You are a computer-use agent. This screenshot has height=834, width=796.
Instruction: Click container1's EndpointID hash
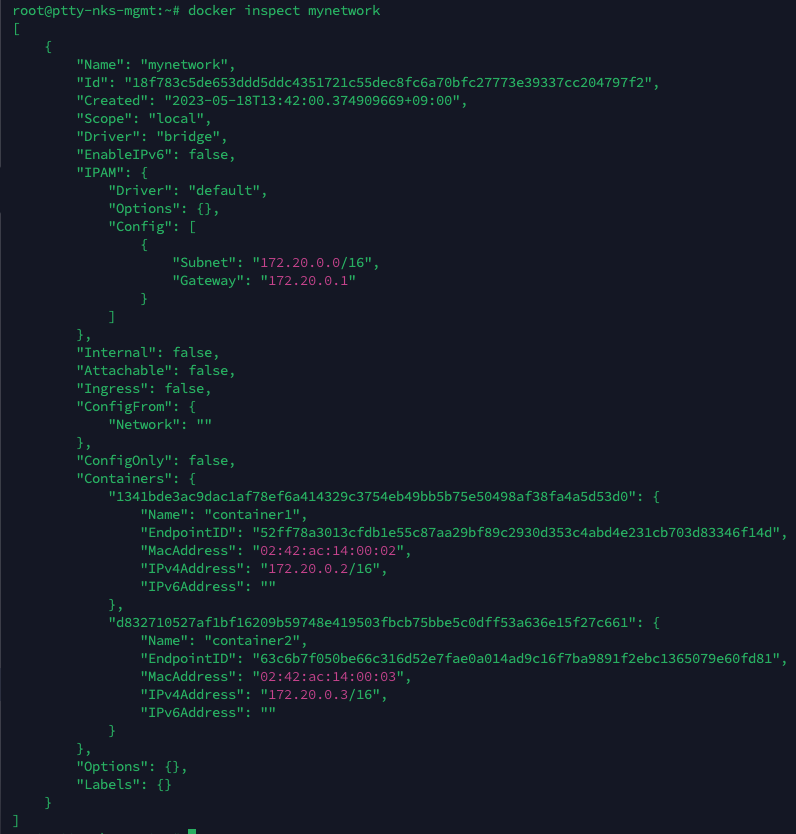pos(516,533)
